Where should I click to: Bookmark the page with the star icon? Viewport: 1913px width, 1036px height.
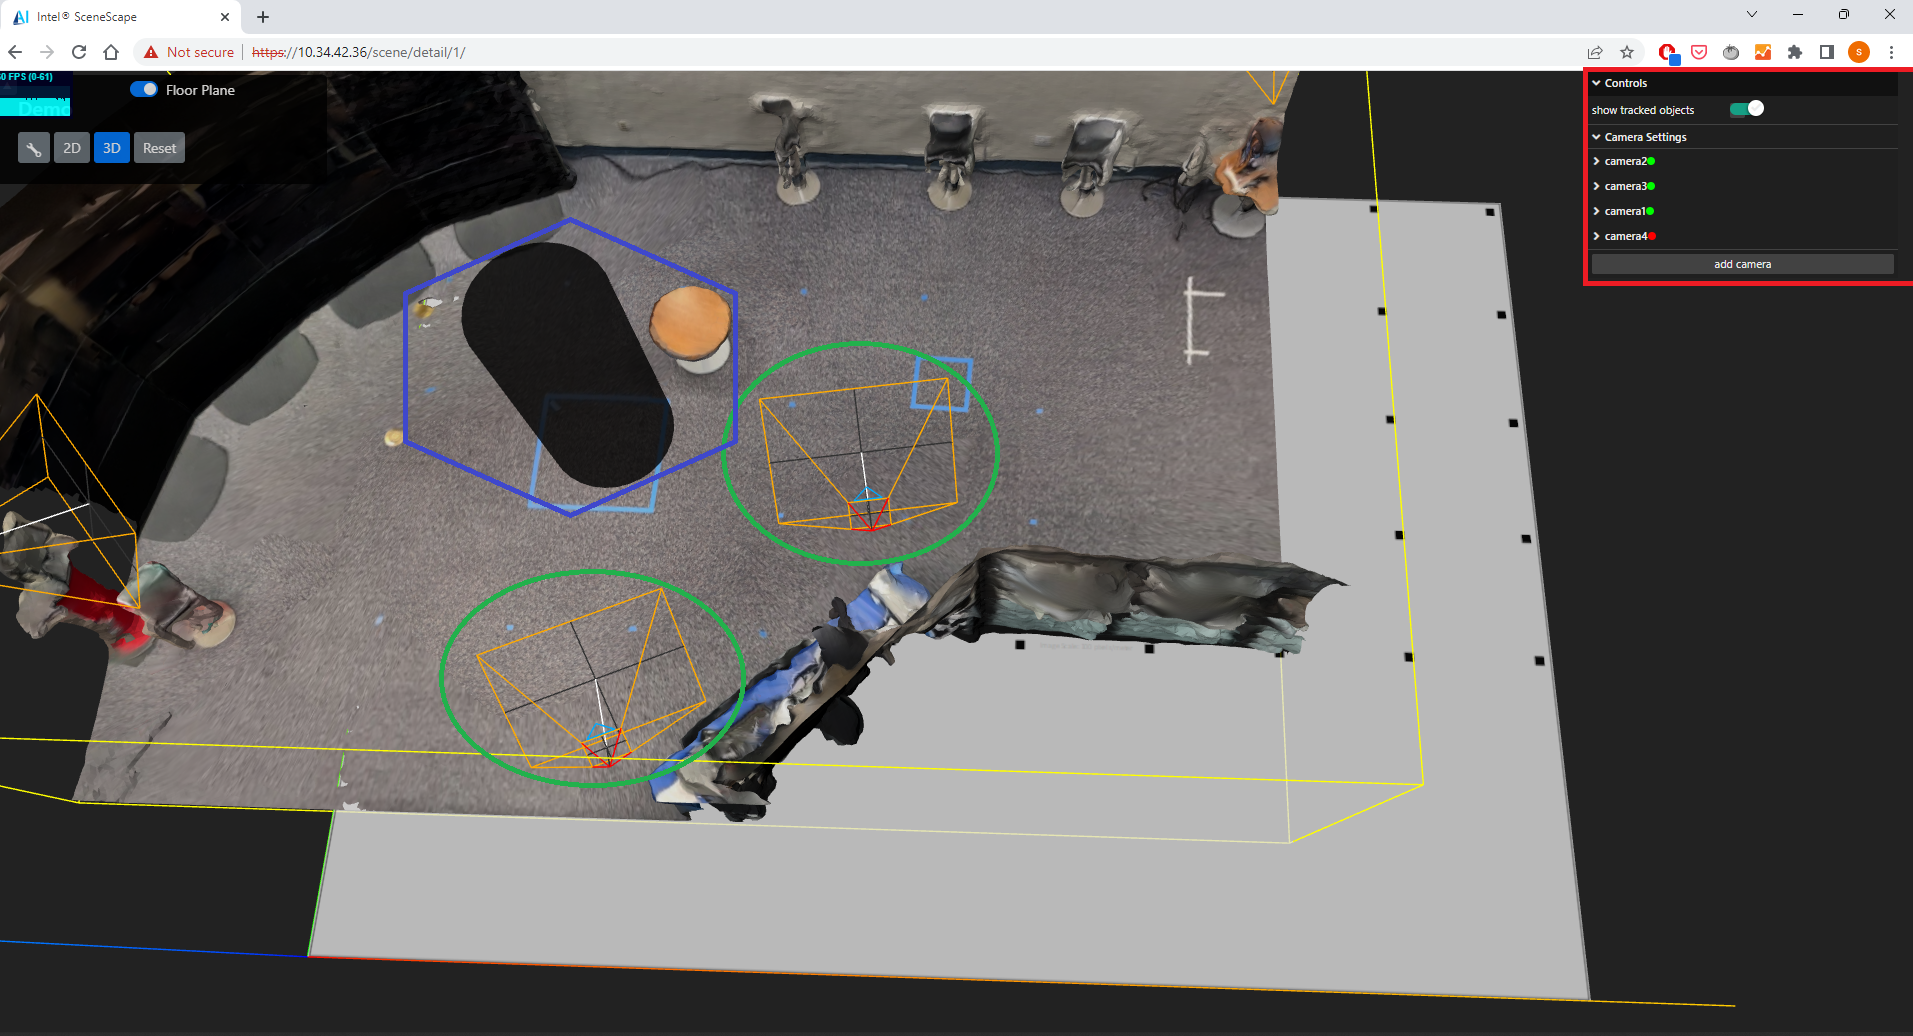tap(1627, 52)
